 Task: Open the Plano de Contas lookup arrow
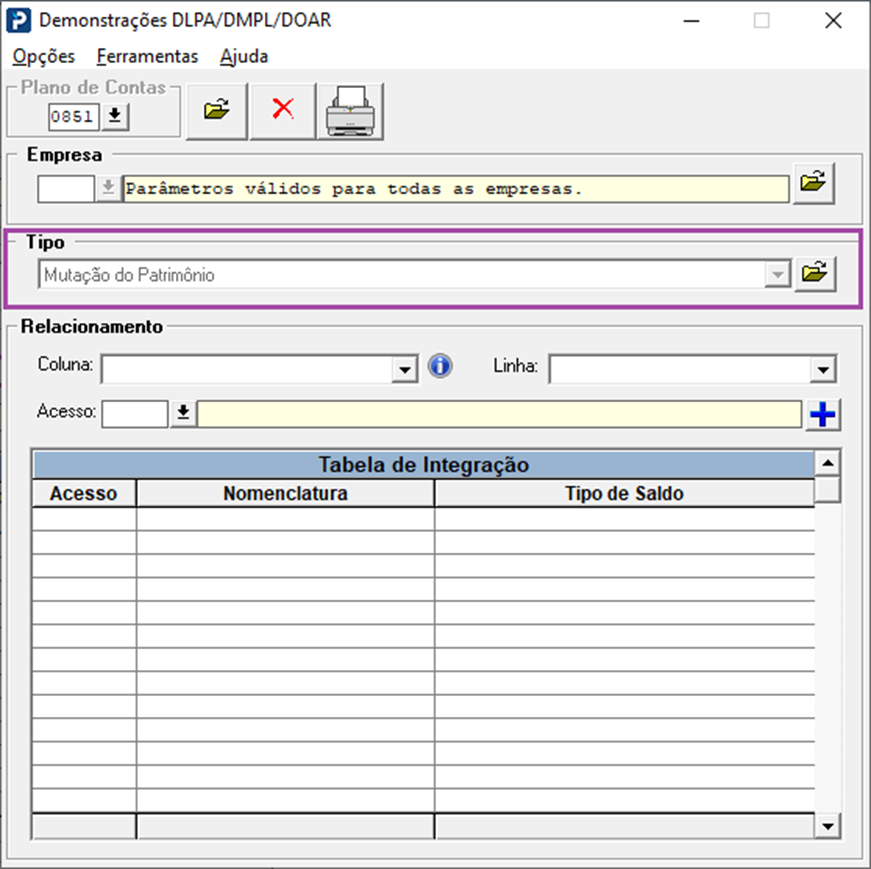(115, 116)
